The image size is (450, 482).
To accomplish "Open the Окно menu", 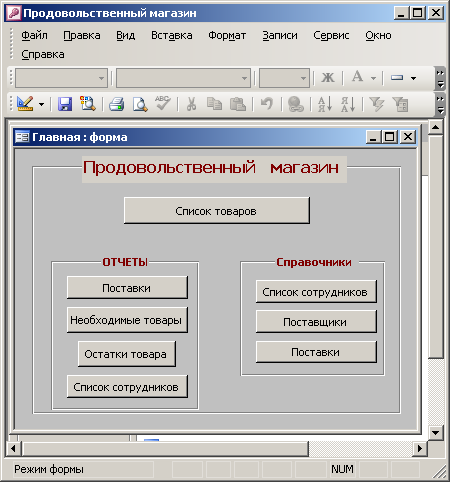I will click(x=378, y=35).
